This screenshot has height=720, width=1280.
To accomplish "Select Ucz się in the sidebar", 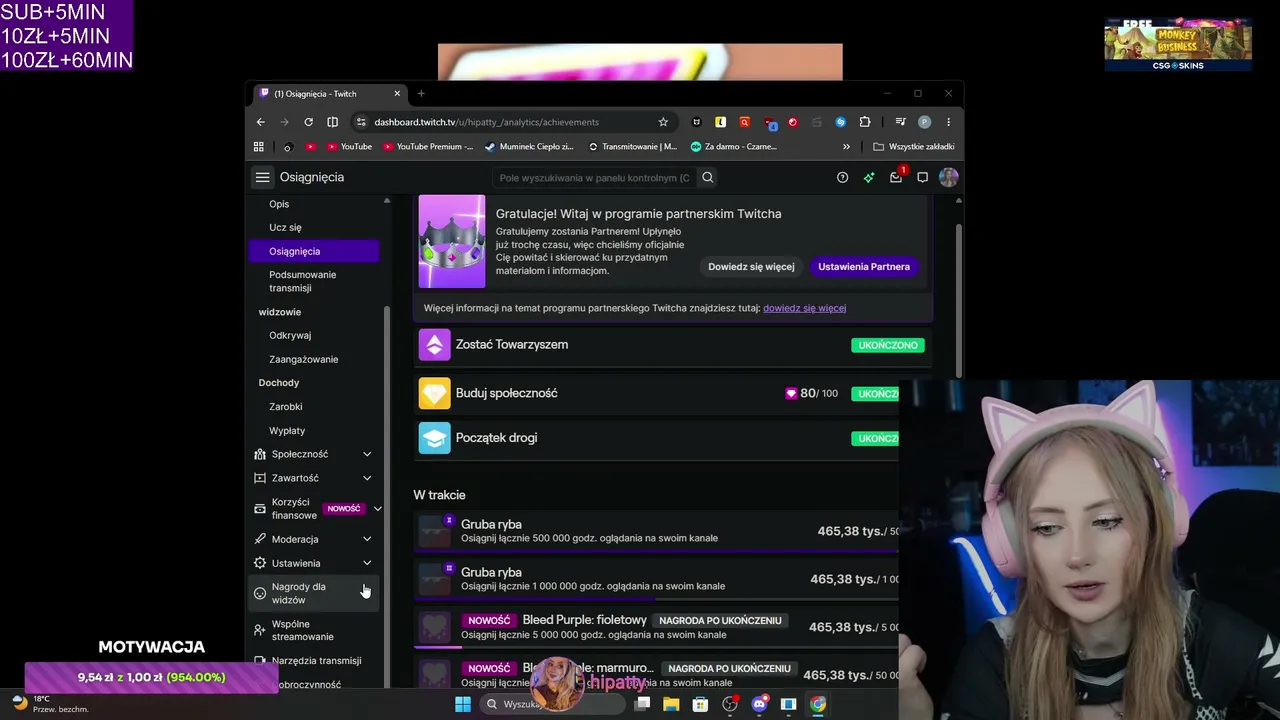I will coord(285,227).
